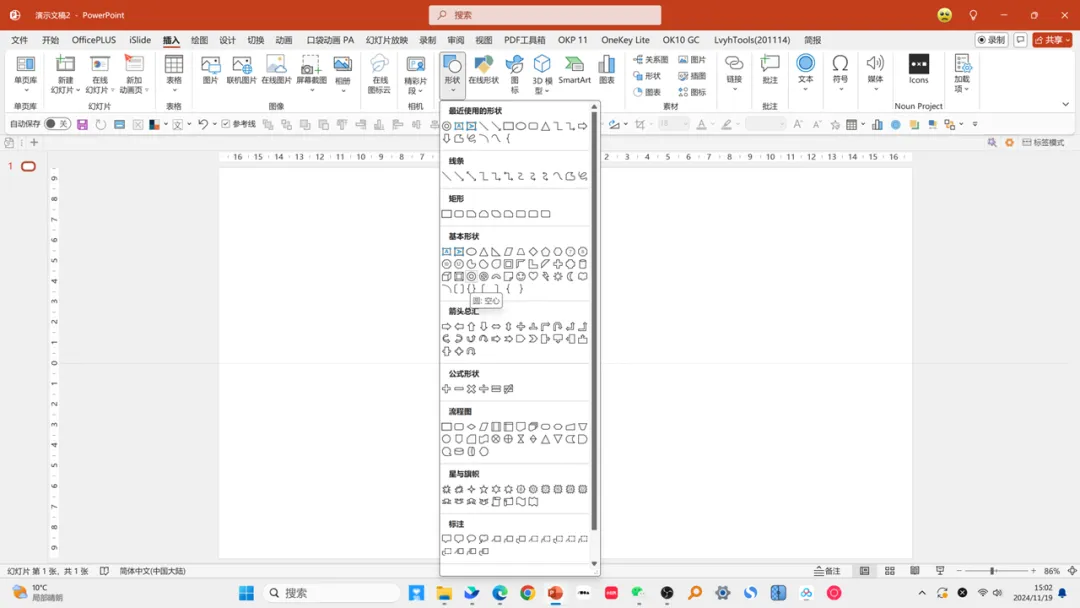Screen dimensions: 1080x608
Task: Pick the donut (圆: 空心) shape
Action: (x=471, y=276)
